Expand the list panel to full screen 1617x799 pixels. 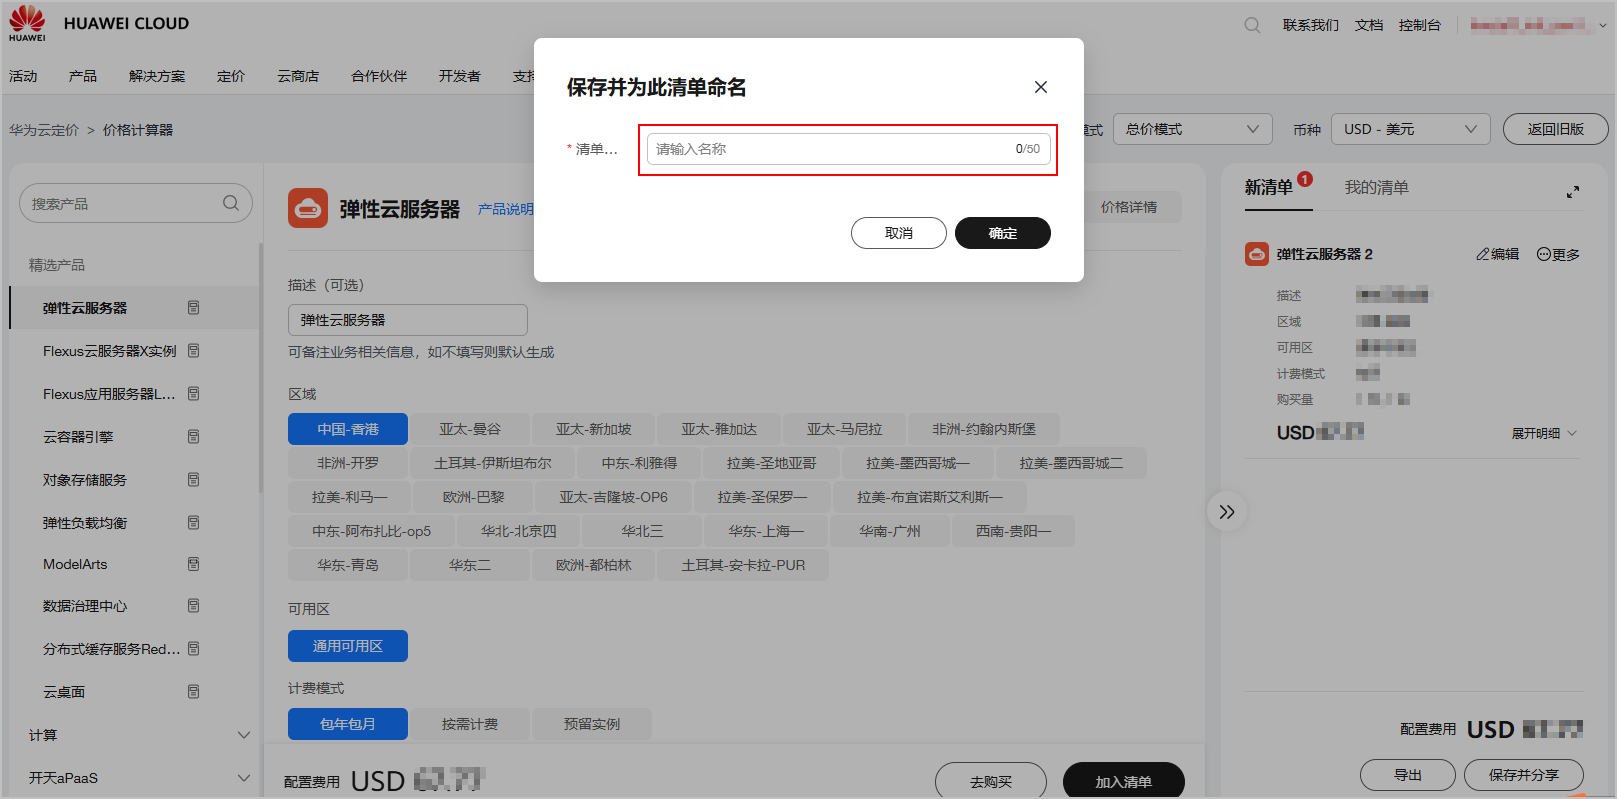point(1573,191)
